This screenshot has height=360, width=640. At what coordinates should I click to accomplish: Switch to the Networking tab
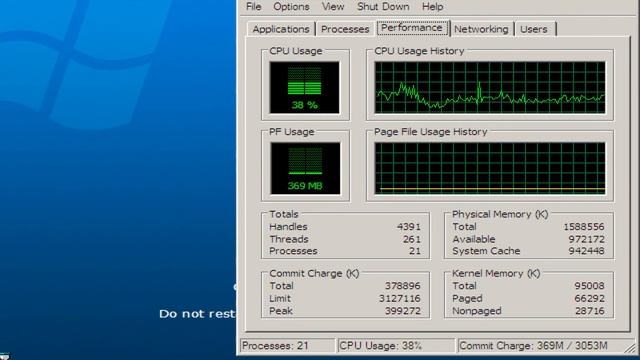click(x=481, y=29)
